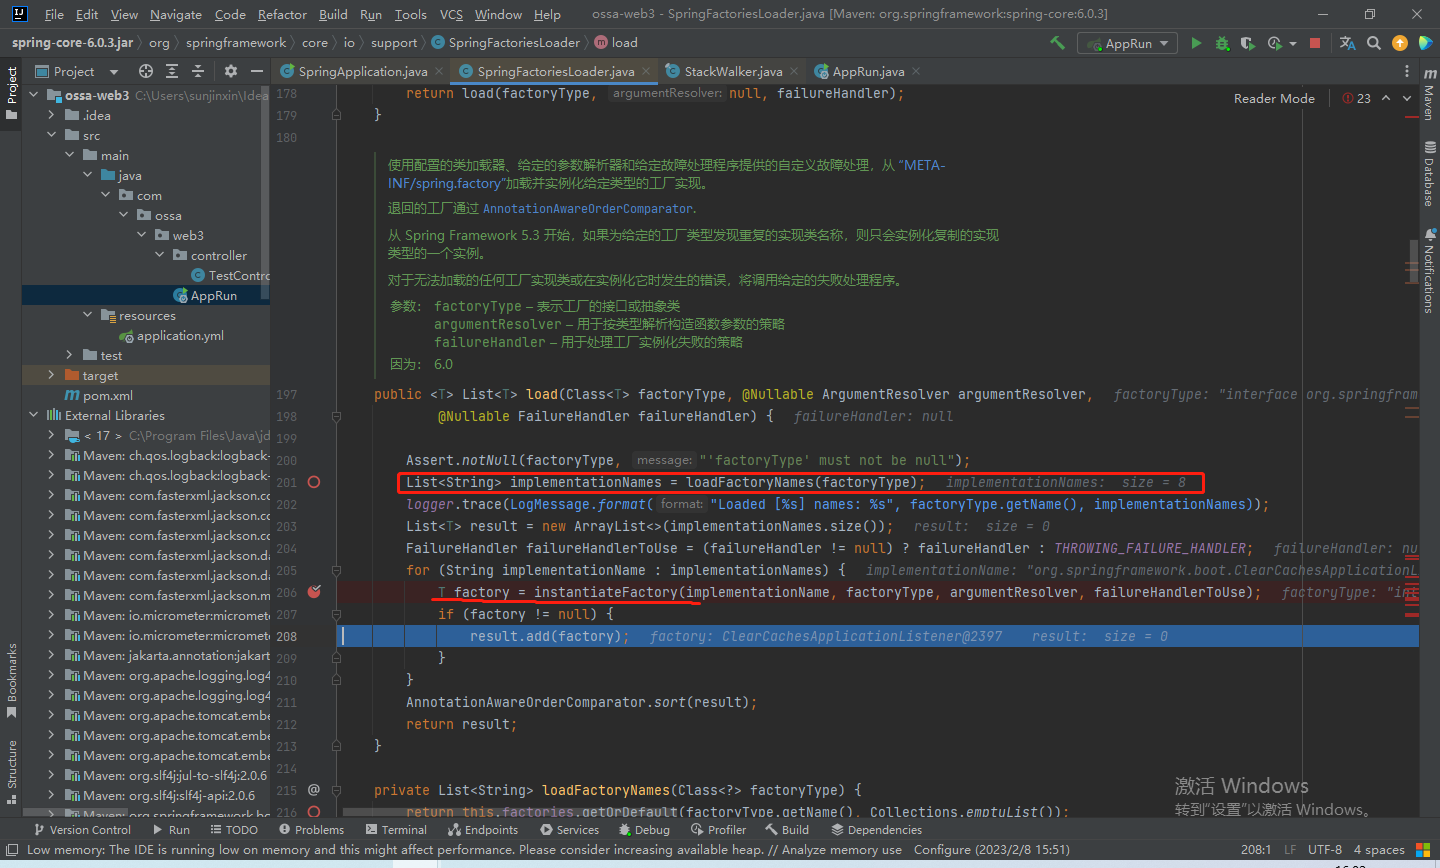Open the Terminal tool window
This screenshot has height=868, width=1440.
[396, 830]
